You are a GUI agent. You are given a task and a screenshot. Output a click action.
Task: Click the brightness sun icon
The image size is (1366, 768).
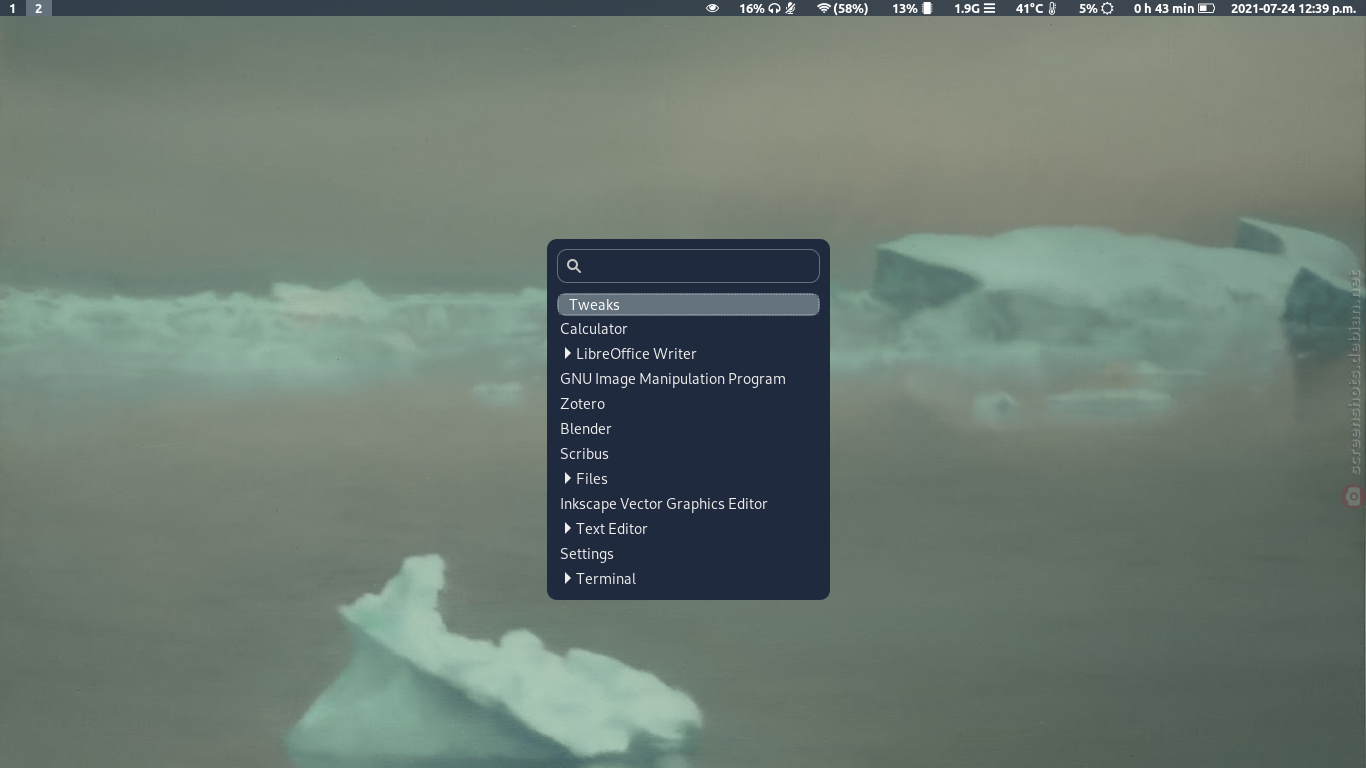click(x=1107, y=8)
